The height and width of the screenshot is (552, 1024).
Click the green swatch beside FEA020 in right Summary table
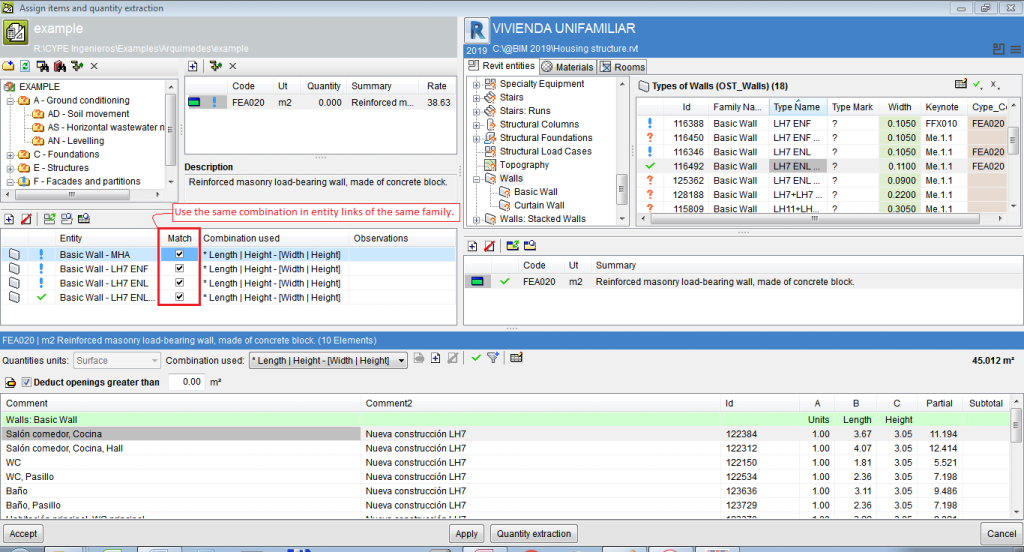tap(477, 282)
